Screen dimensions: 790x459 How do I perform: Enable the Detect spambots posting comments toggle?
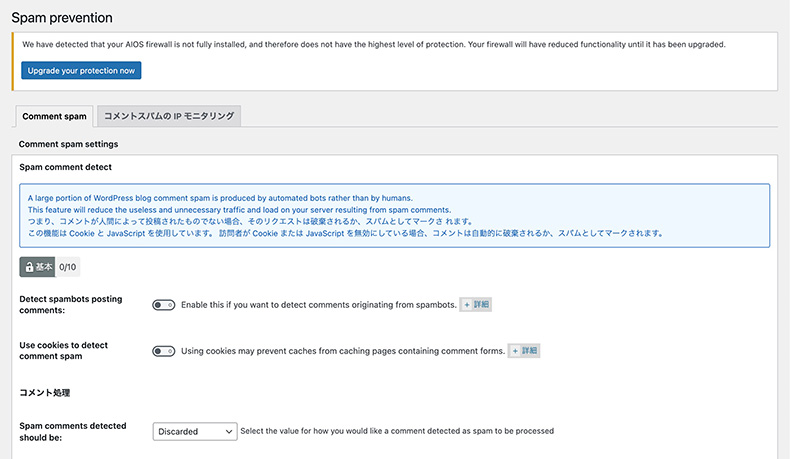pos(163,304)
